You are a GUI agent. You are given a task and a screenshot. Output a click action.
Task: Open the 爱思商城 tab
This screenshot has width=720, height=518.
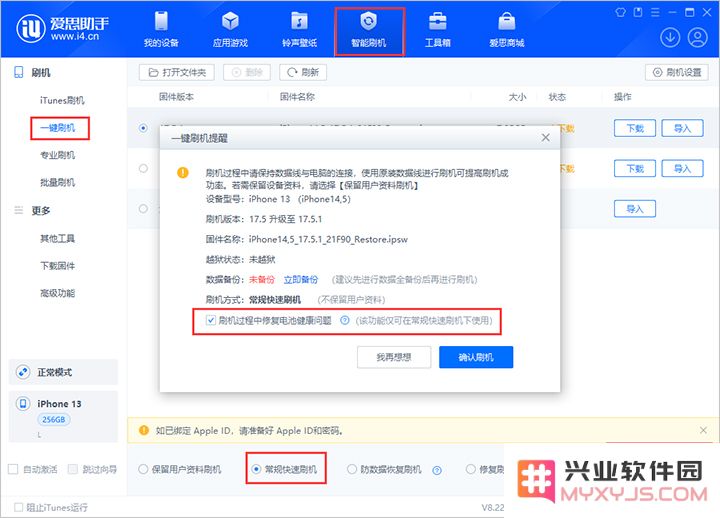point(506,29)
